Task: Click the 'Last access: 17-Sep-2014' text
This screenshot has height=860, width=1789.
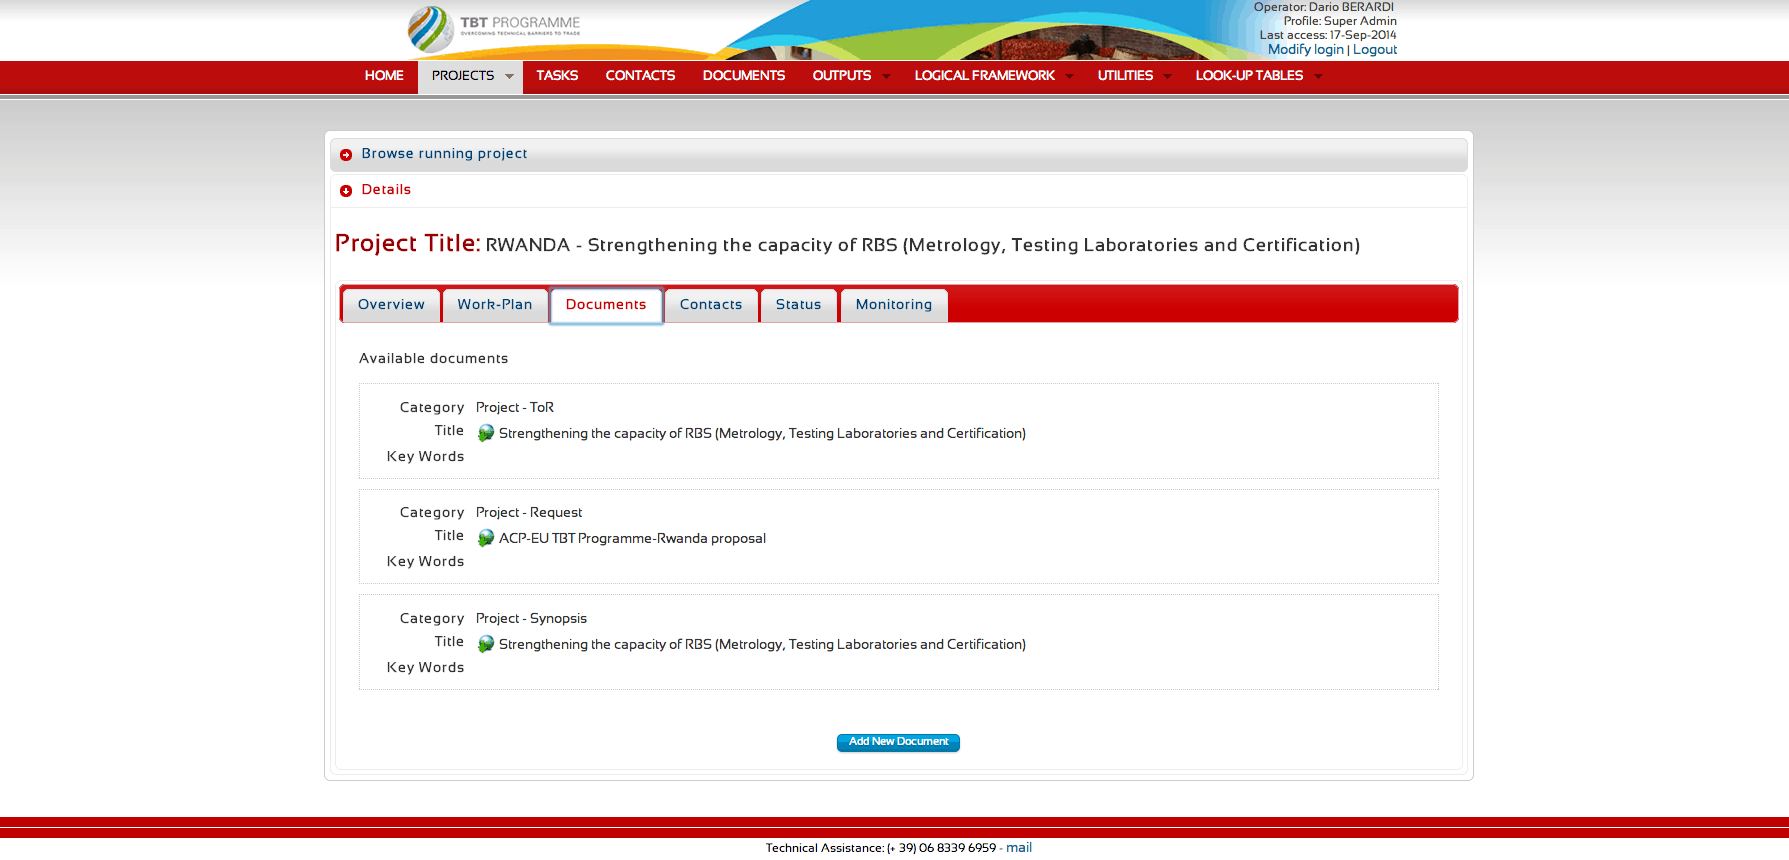Action: click(x=1328, y=35)
